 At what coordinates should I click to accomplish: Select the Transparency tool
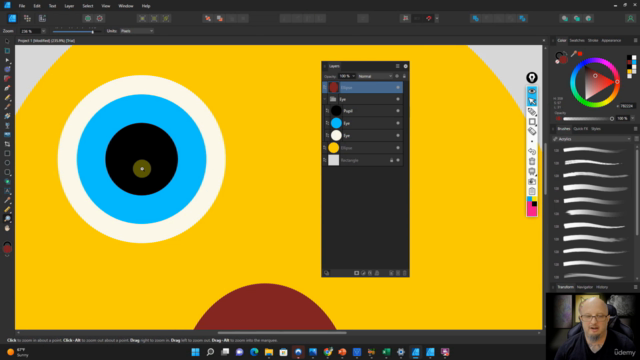point(7,125)
